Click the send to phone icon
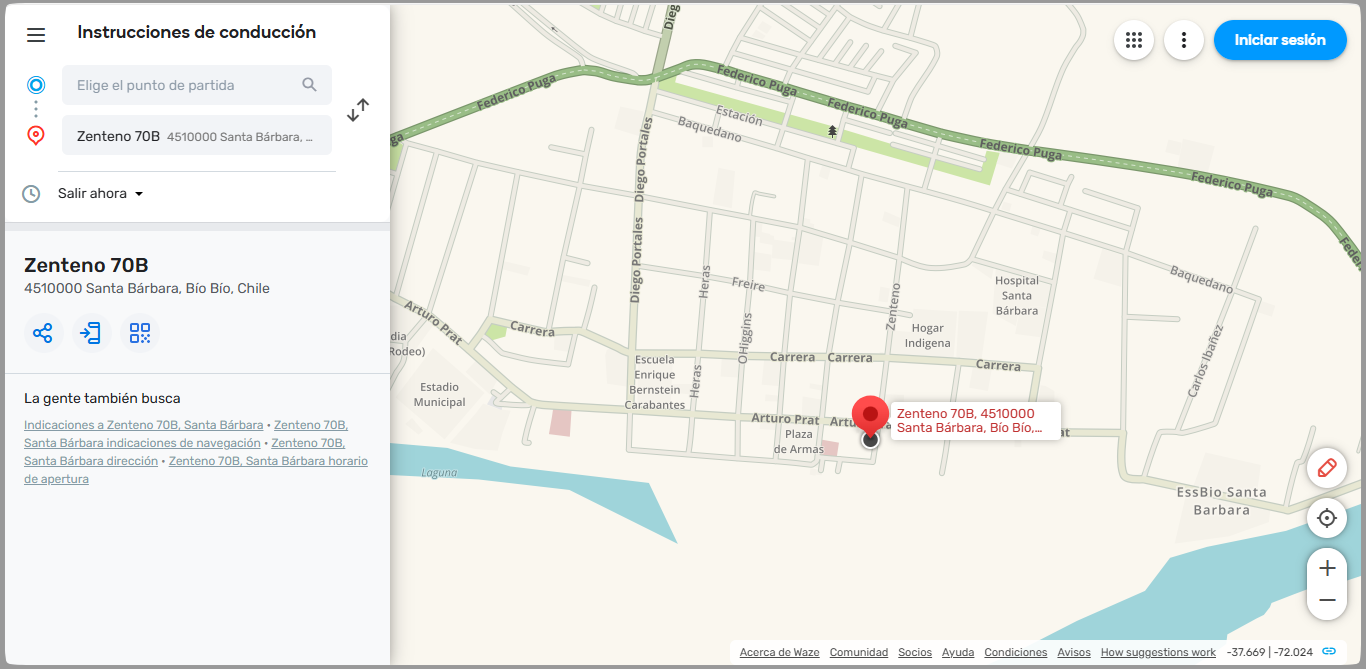This screenshot has height=669, width=1366. (91, 333)
